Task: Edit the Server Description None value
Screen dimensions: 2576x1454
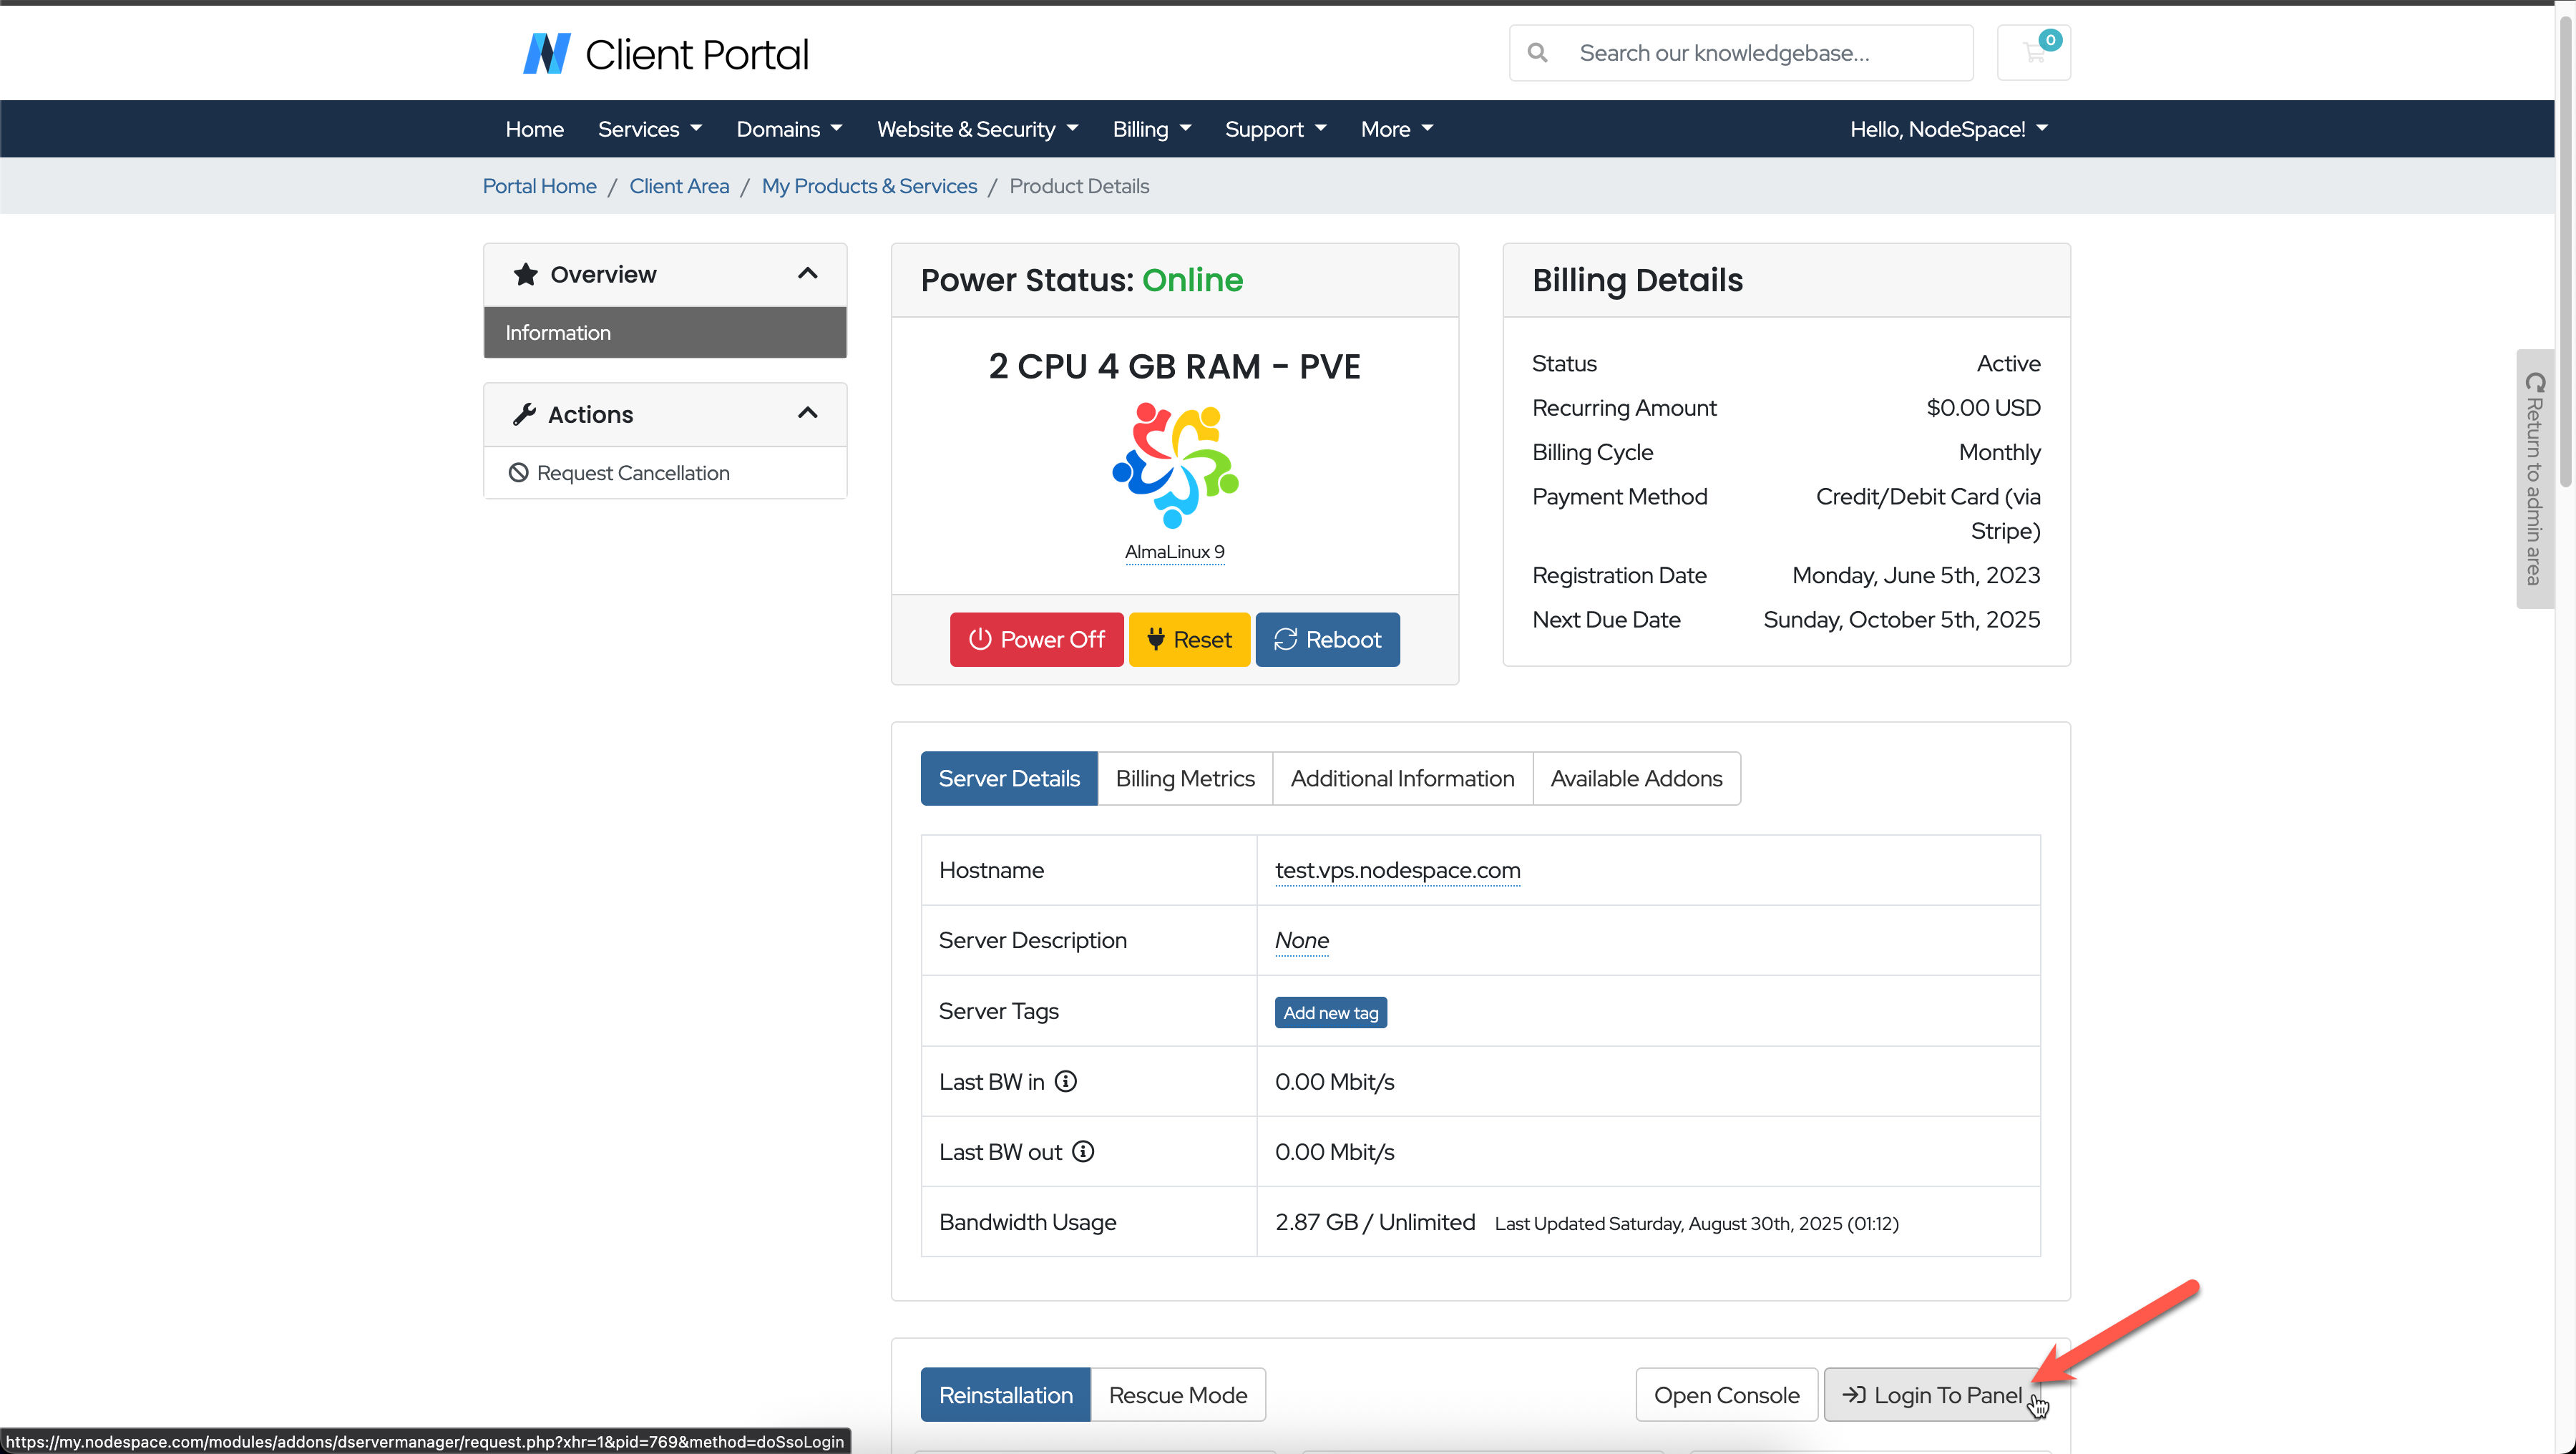Action: [x=1301, y=940]
